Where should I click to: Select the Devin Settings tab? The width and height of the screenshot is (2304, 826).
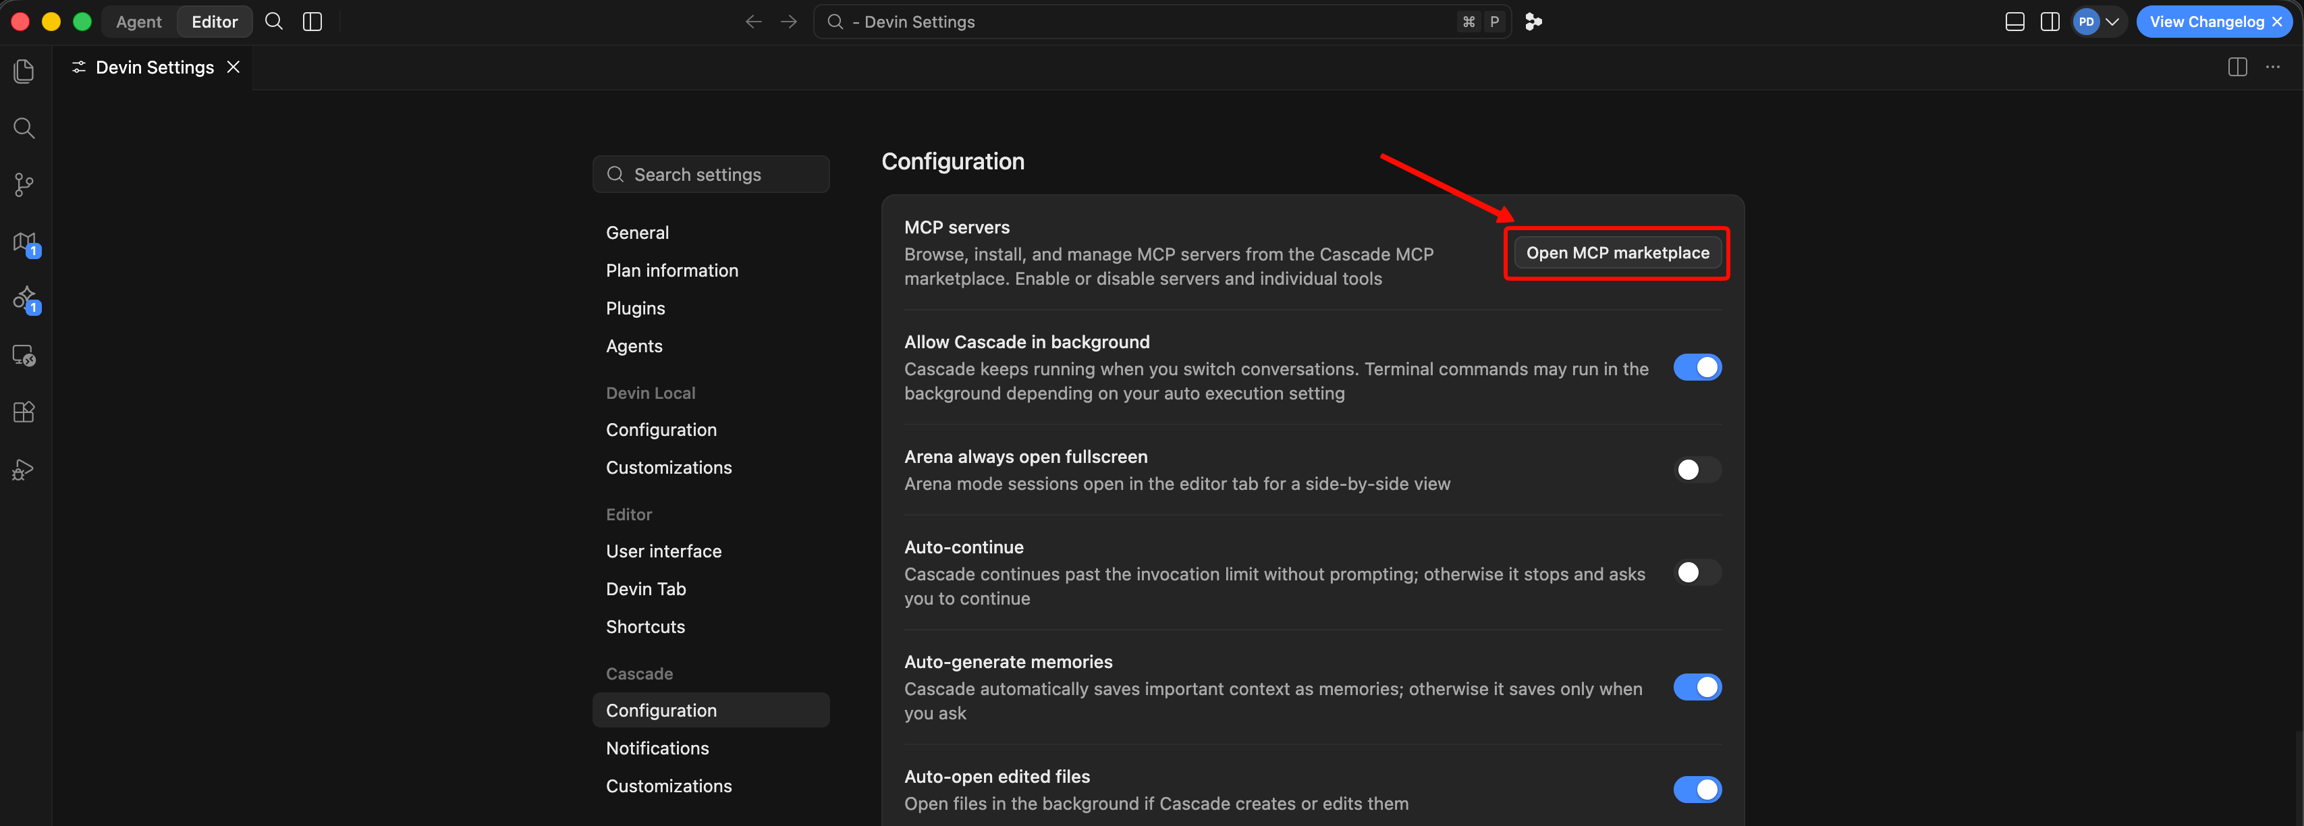pos(155,67)
